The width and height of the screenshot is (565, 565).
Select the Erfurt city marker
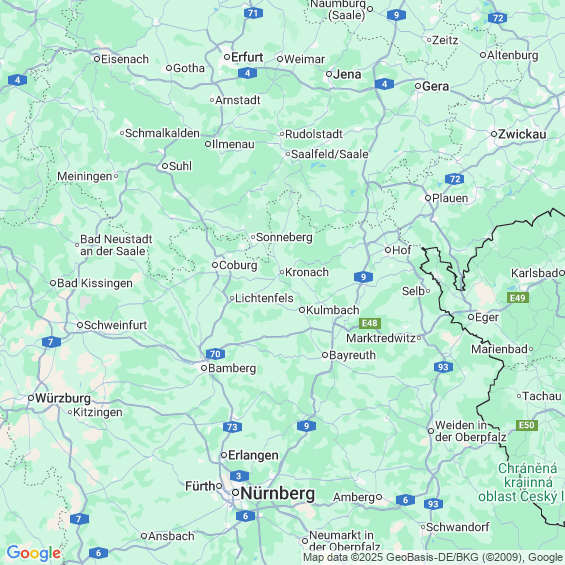pyautogui.click(x=227, y=57)
